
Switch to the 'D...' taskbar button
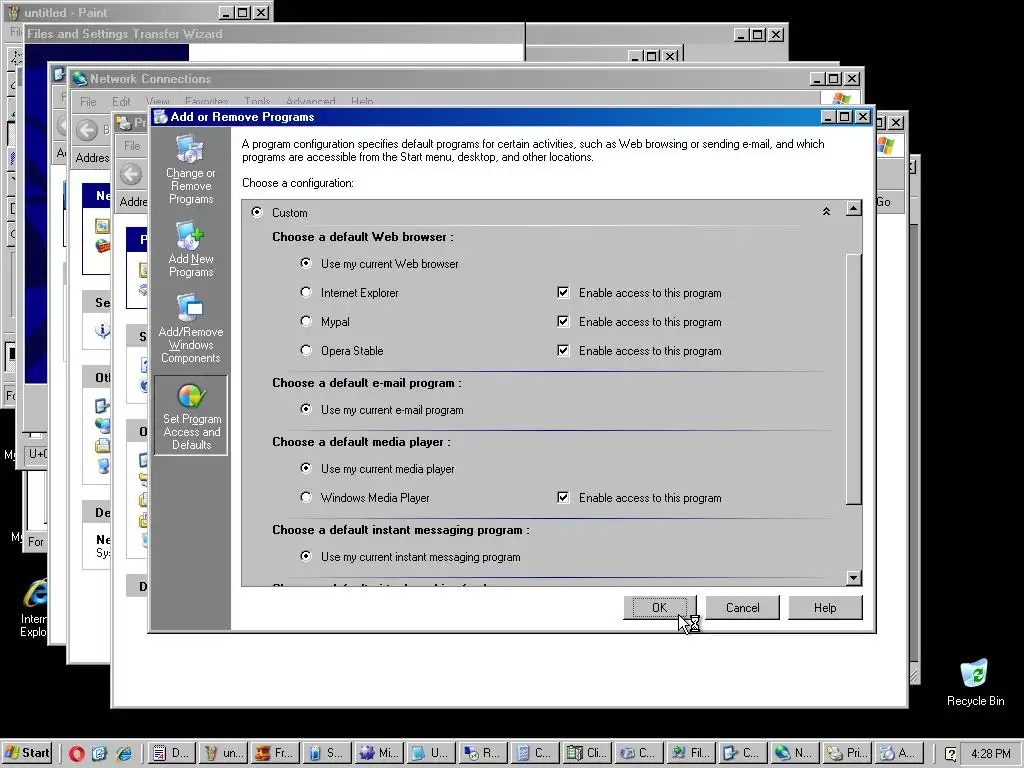(x=170, y=753)
